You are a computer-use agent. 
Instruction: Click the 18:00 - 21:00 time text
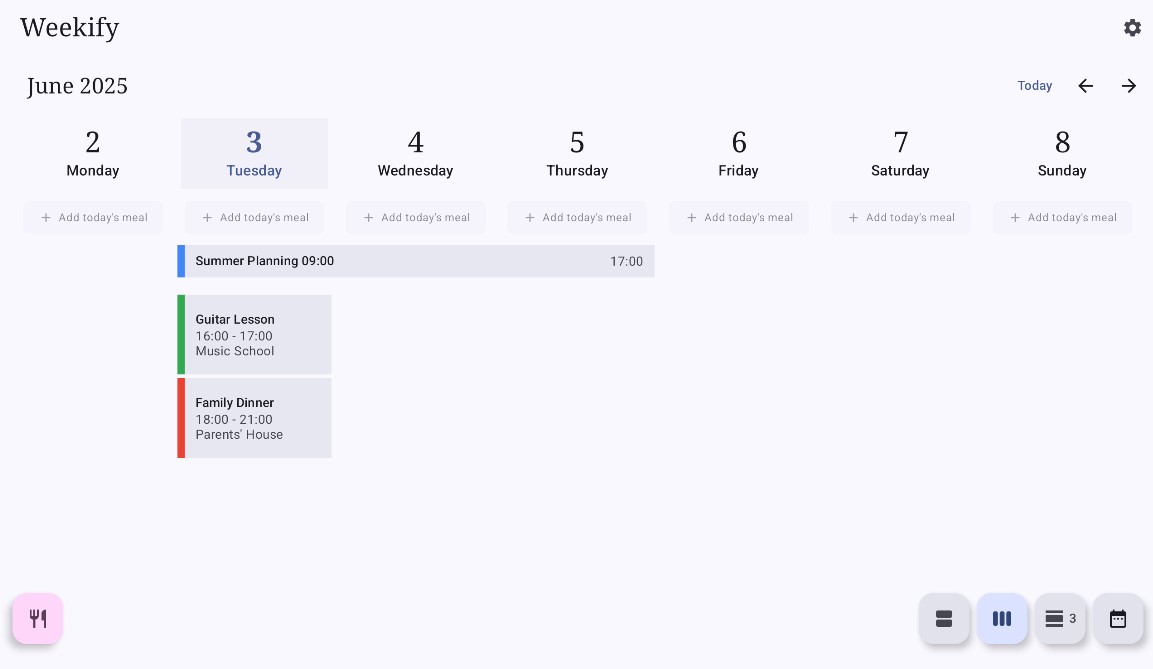[234, 419]
